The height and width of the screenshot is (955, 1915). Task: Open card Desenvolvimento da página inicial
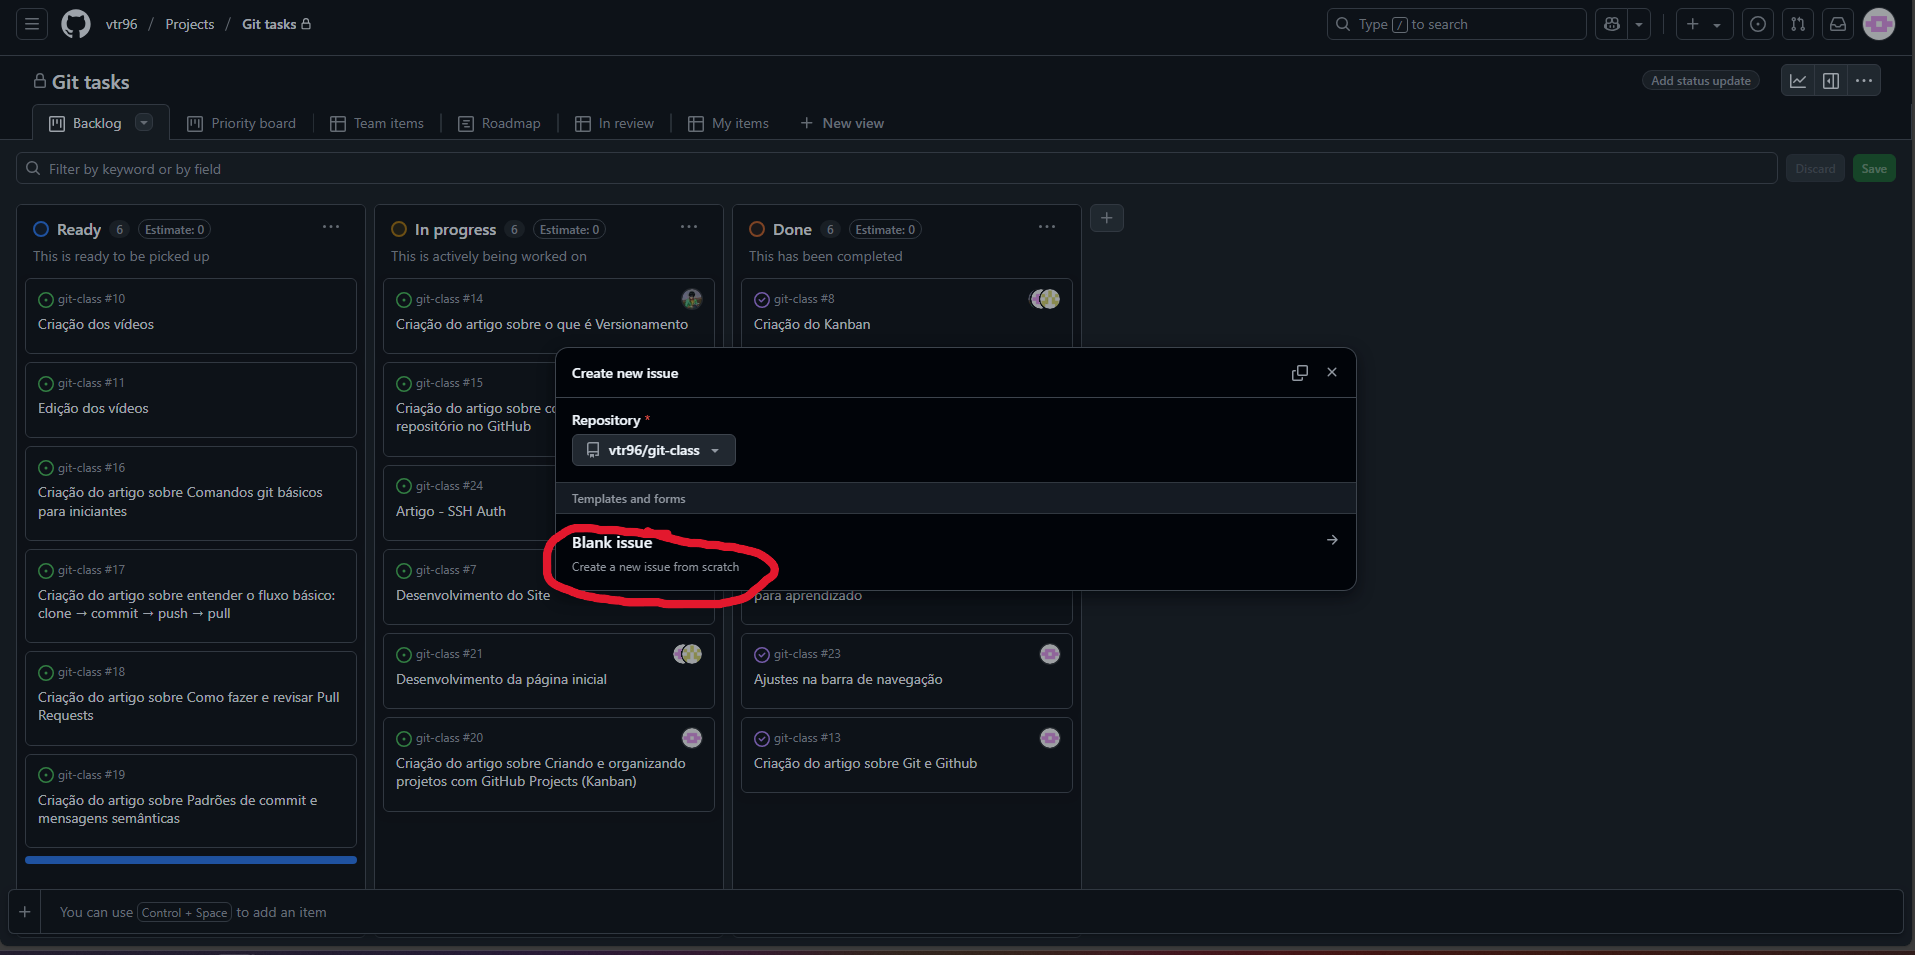[x=501, y=679]
